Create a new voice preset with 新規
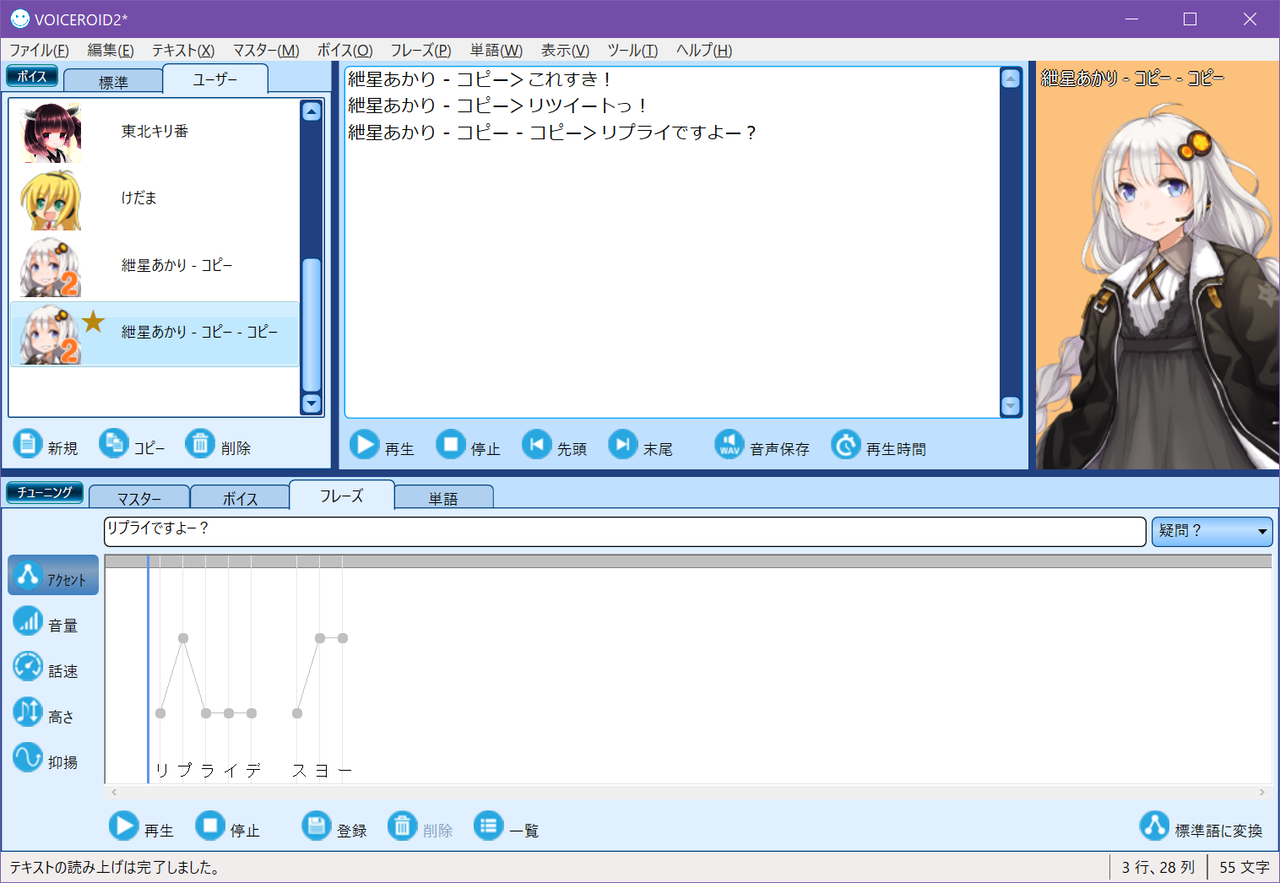Screen dimensions: 1280x883 tap(28, 444)
